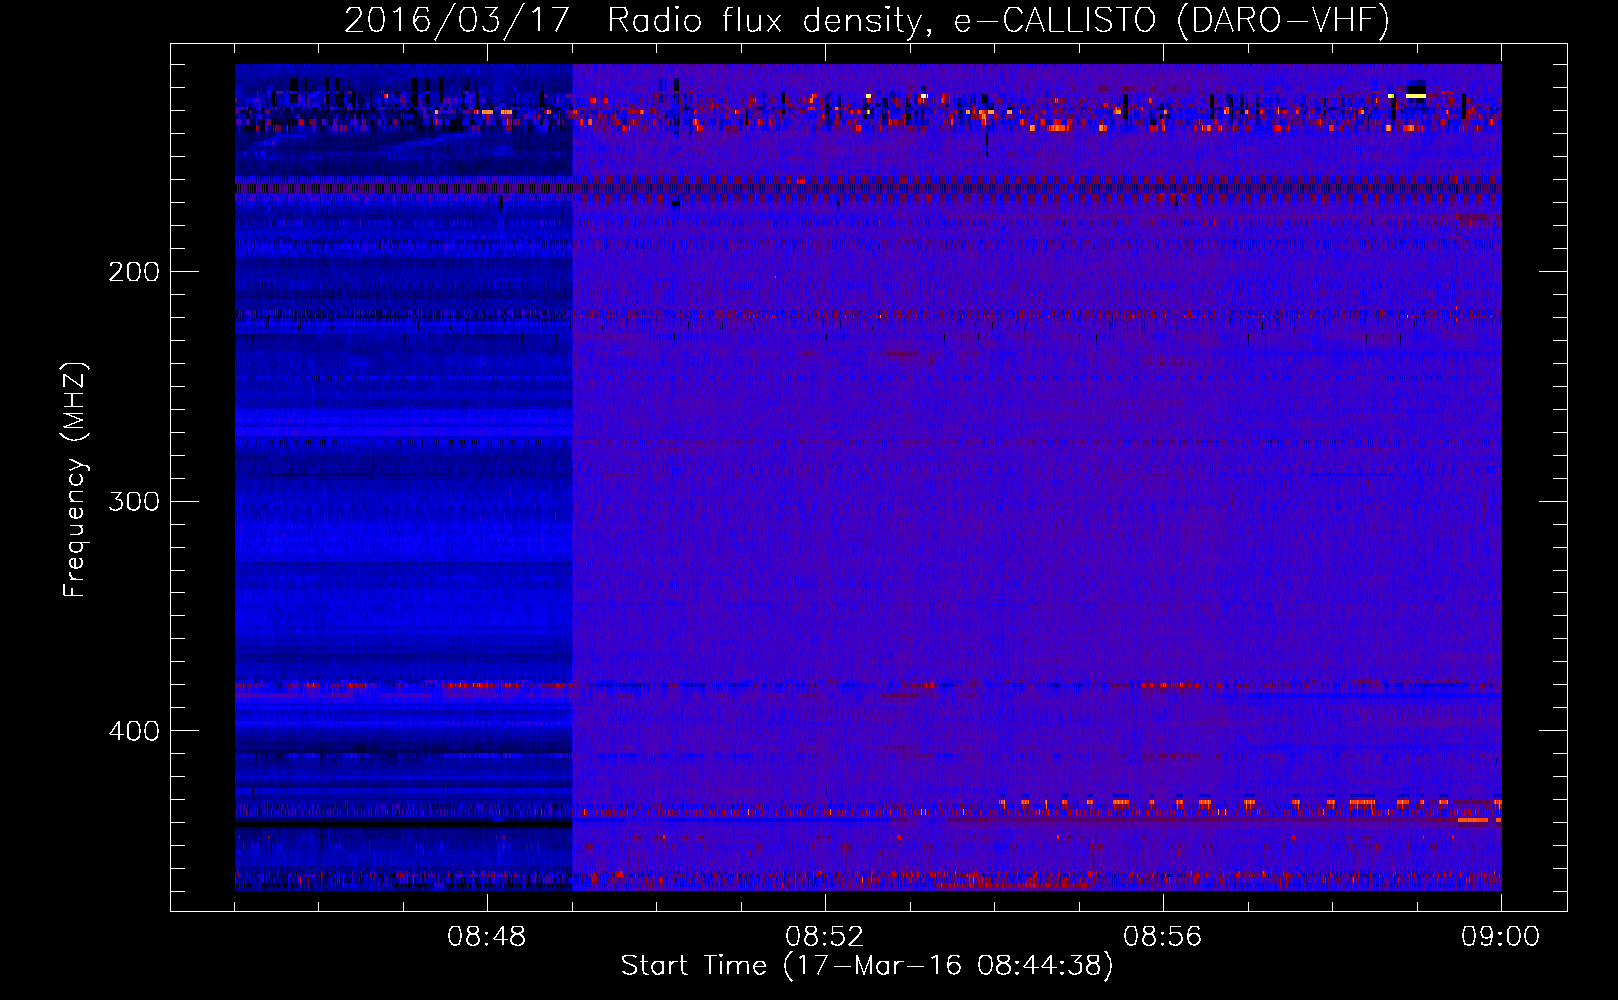Click the "Start Time (17-Mar-16 08:44:38)" label
The image size is (1618, 1000).
(x=867, y=966)
